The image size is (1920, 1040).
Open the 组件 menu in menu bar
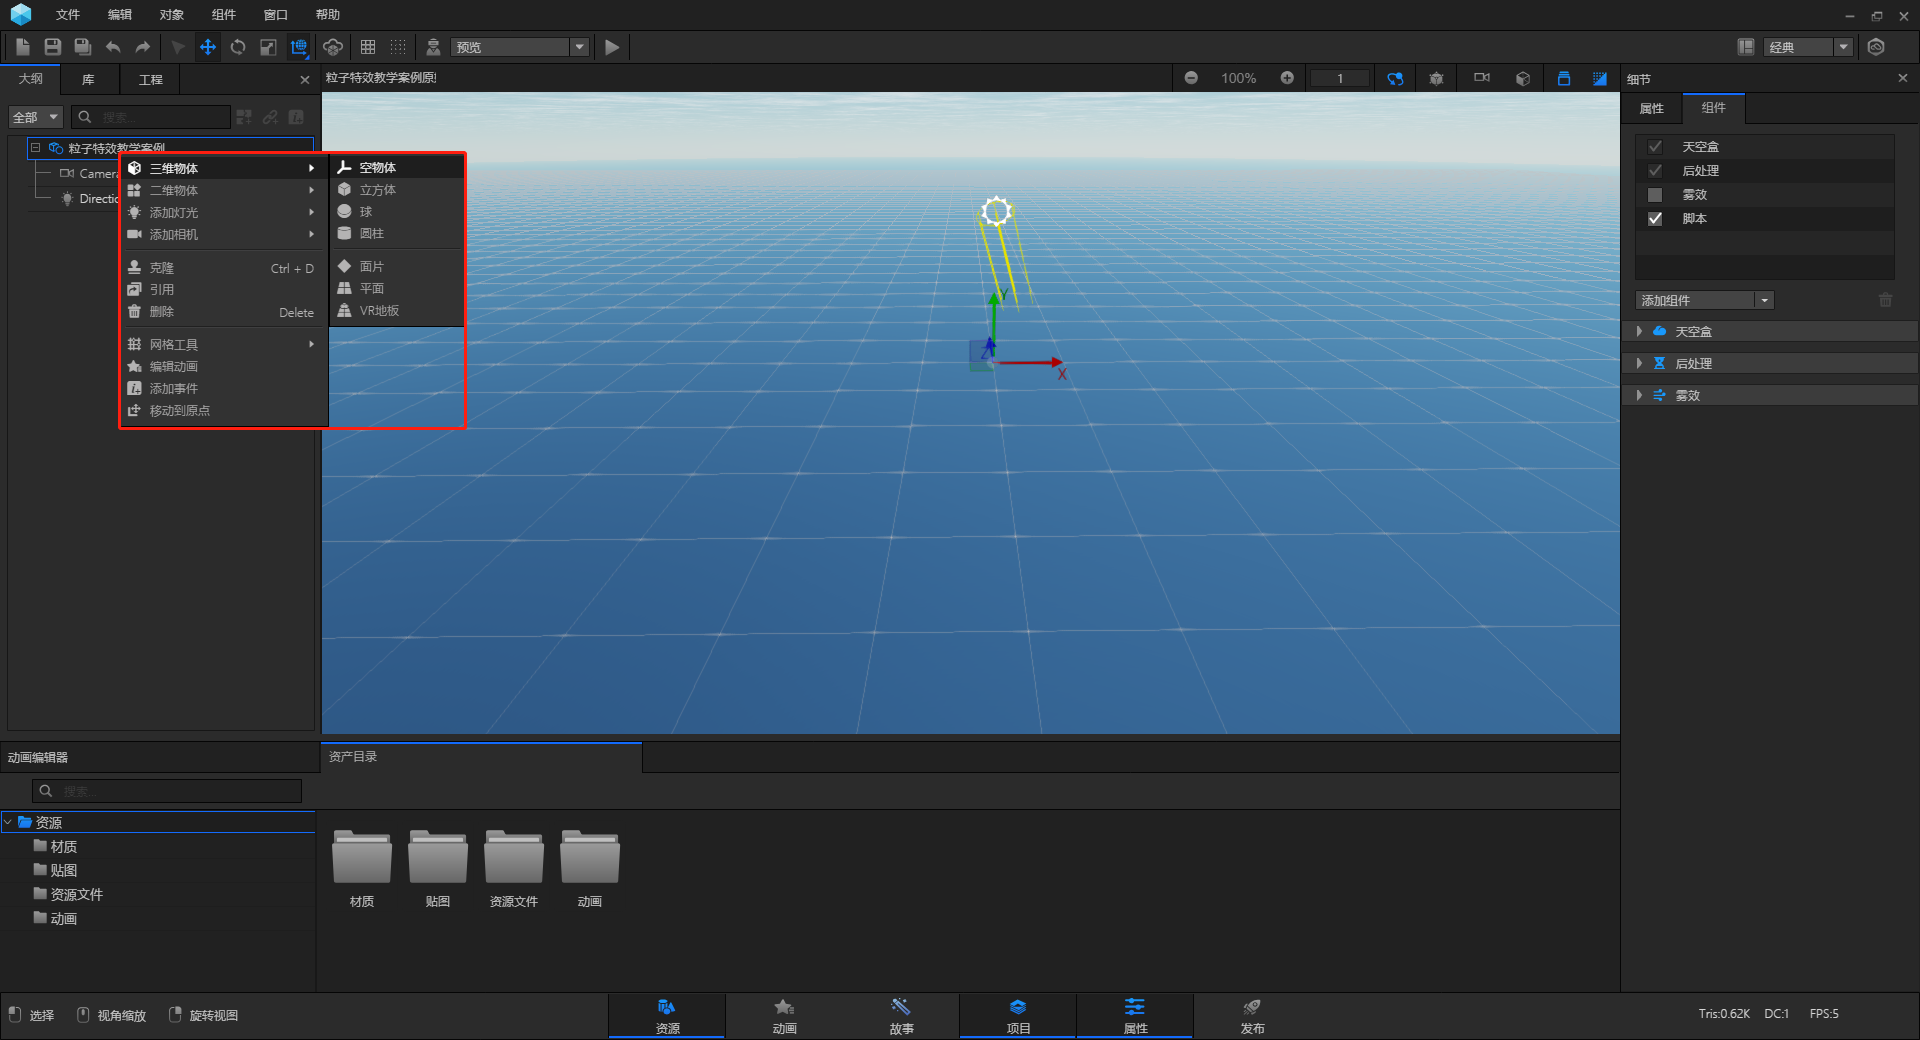coord(224,14)
